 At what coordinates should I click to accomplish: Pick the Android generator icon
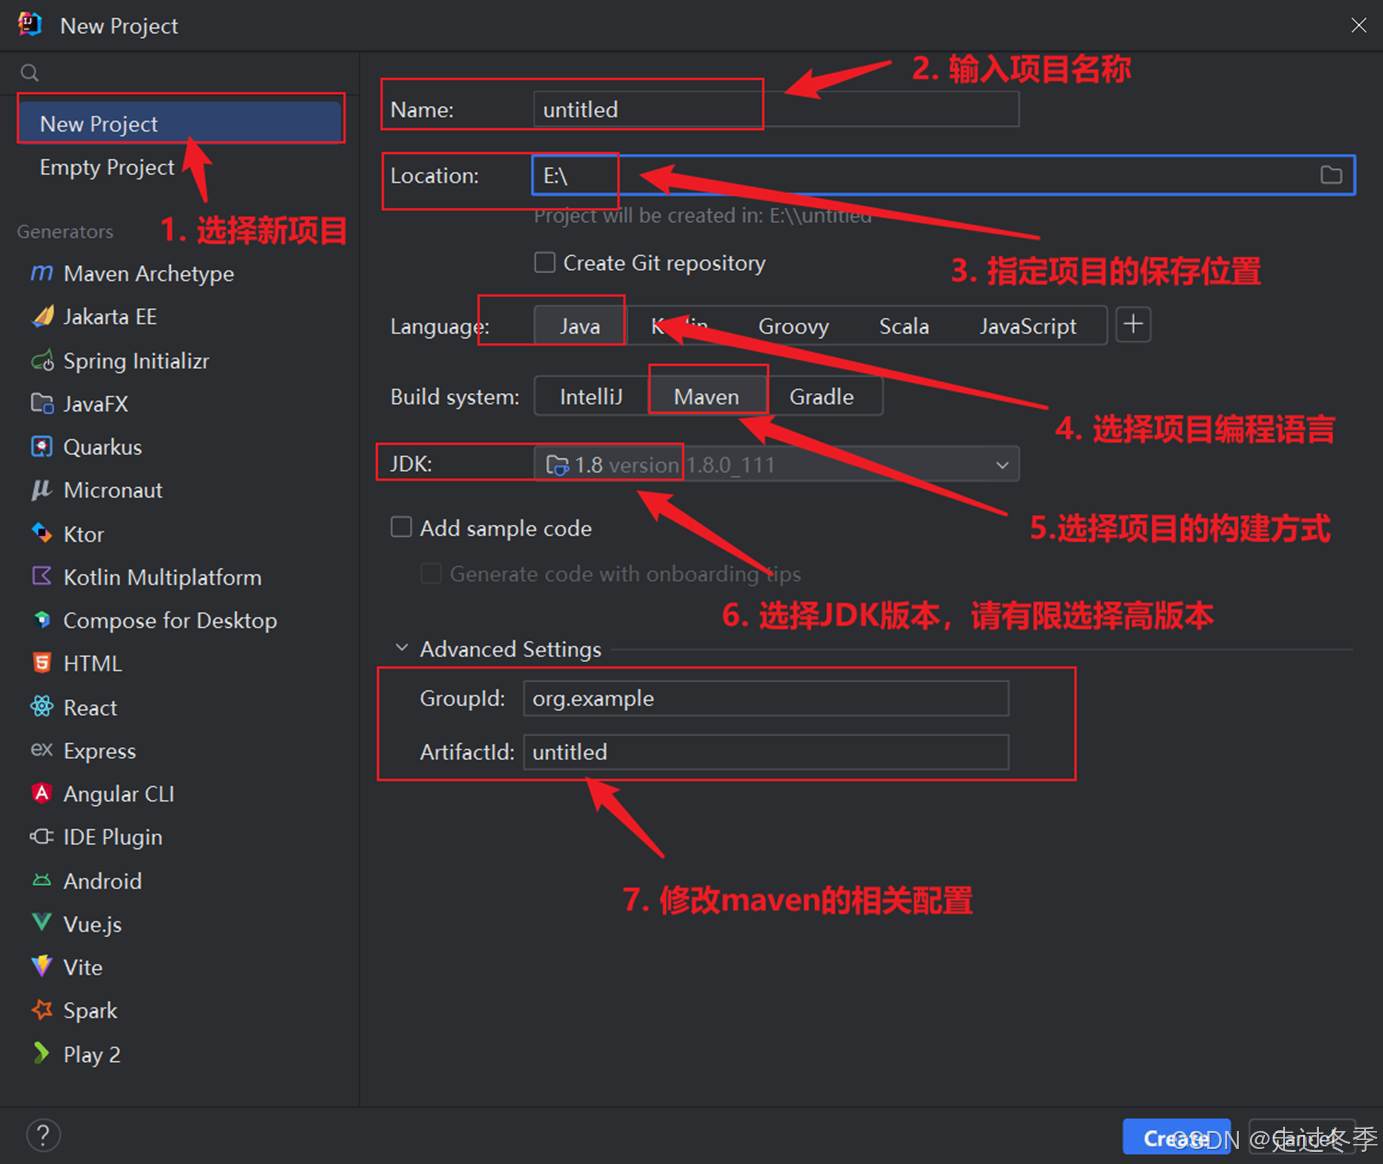[x=42, y=880]
